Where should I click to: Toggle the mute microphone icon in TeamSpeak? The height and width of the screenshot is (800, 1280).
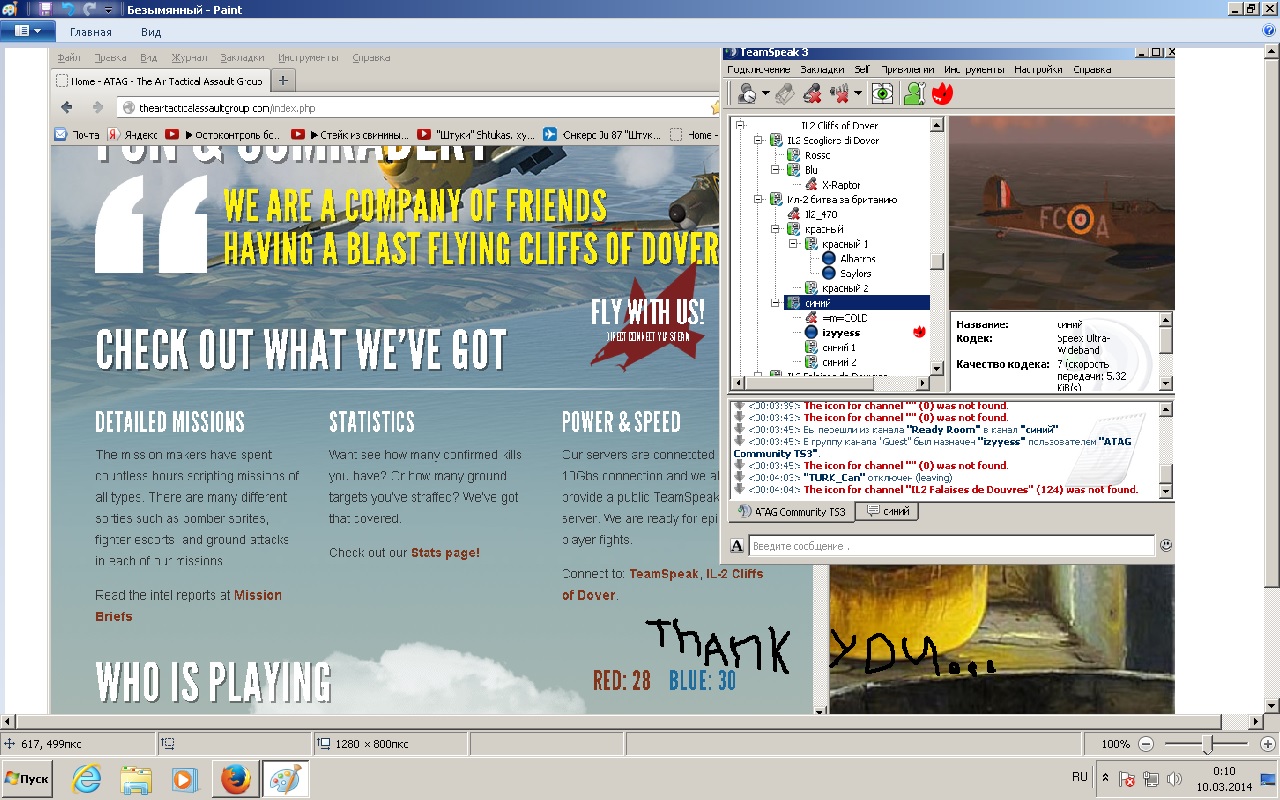tap(813, 94)
